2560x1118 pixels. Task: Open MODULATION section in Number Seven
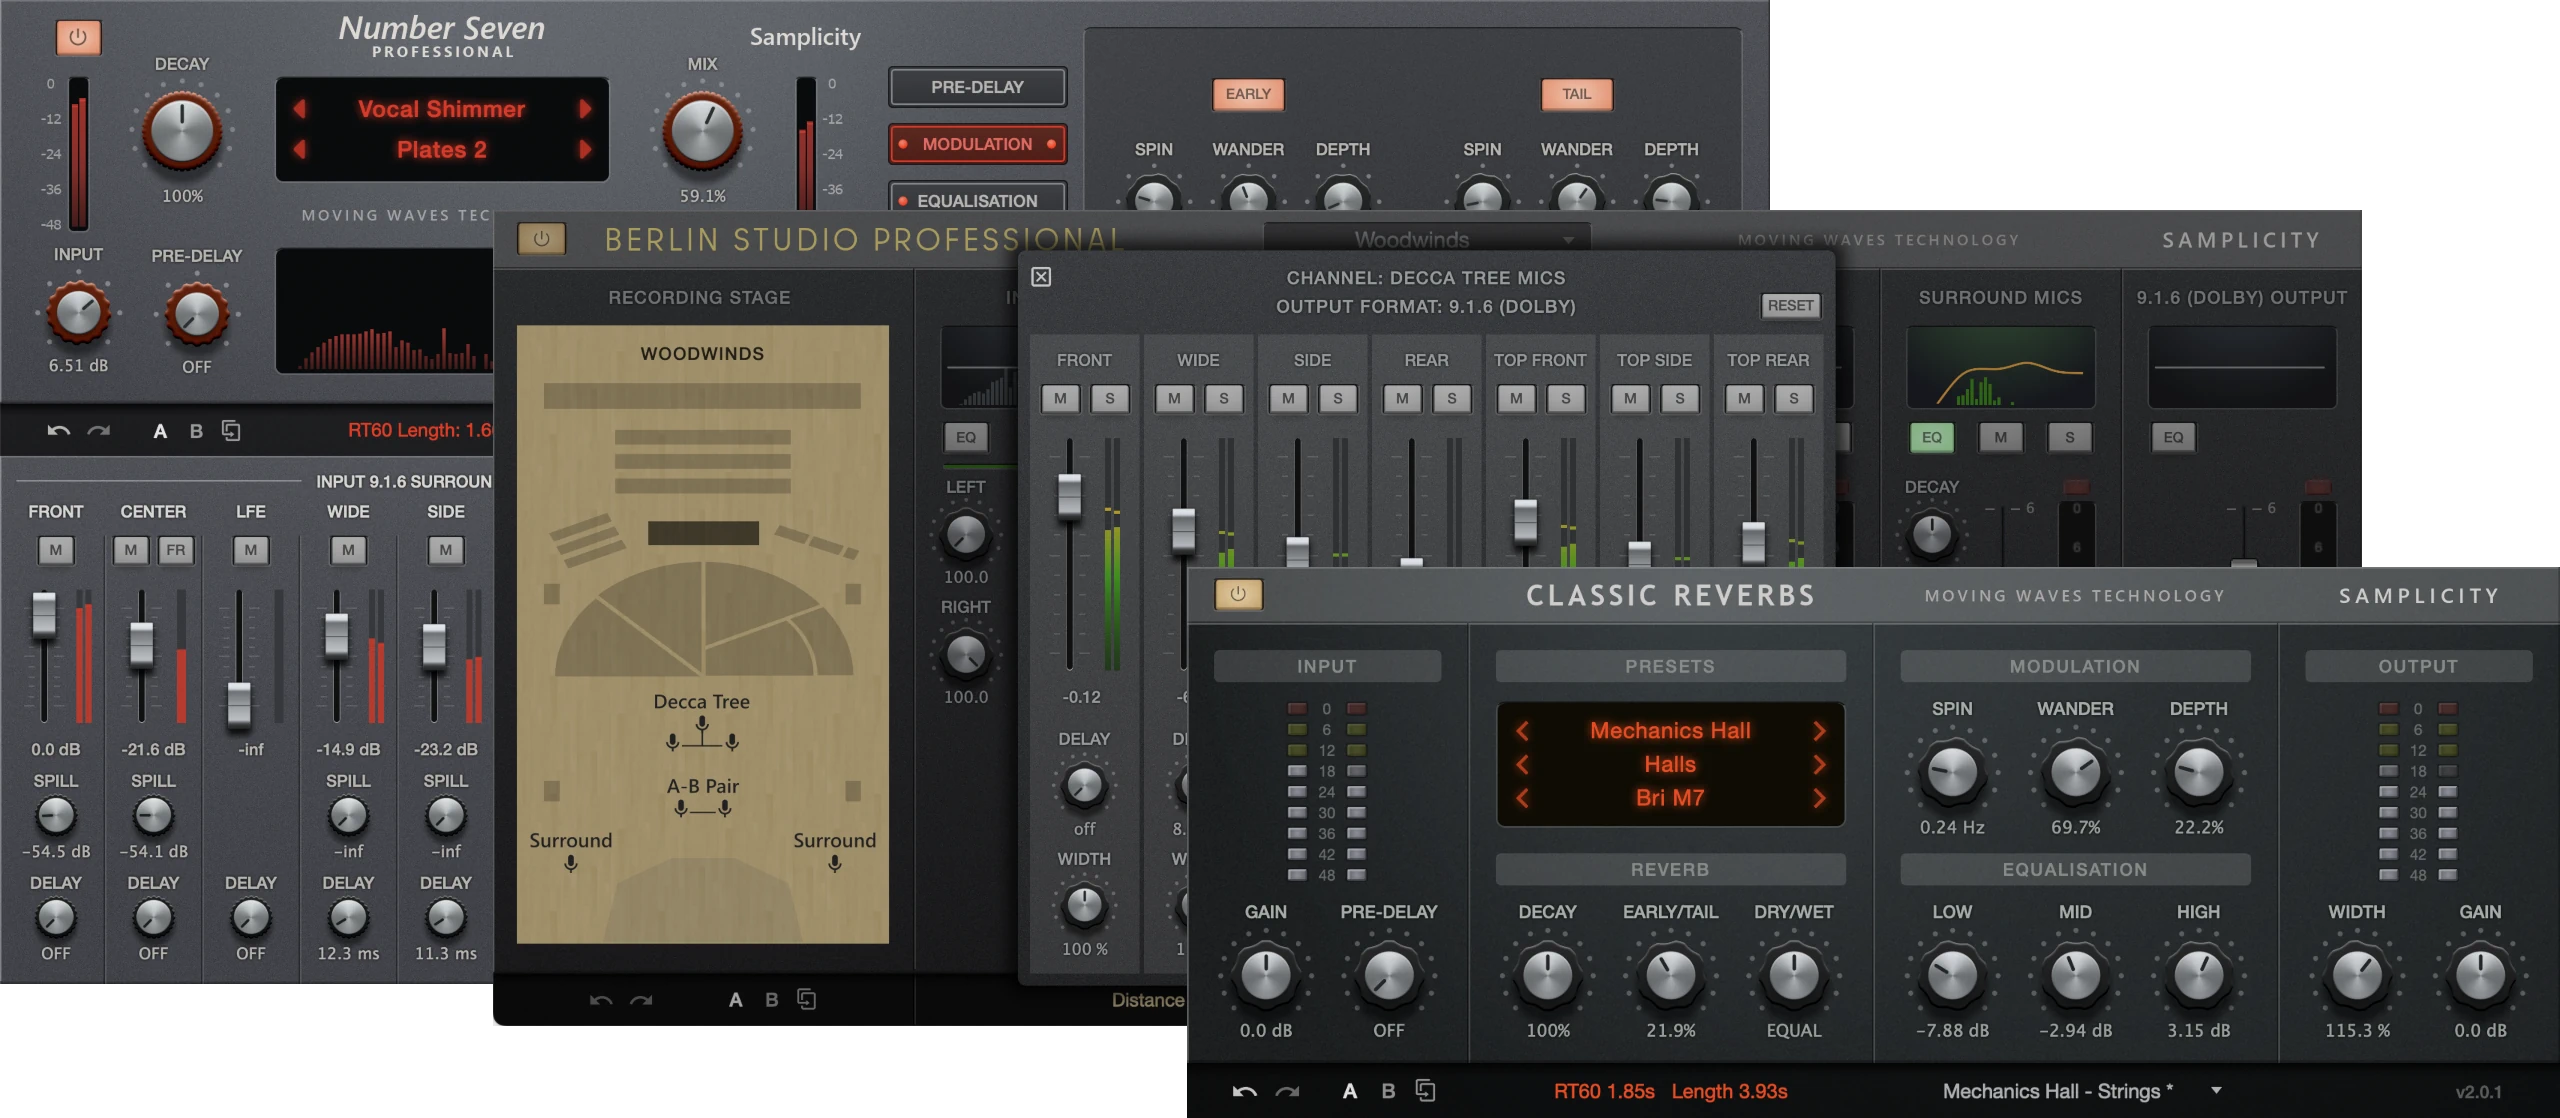pyautogui.click(x=977, y=144)
